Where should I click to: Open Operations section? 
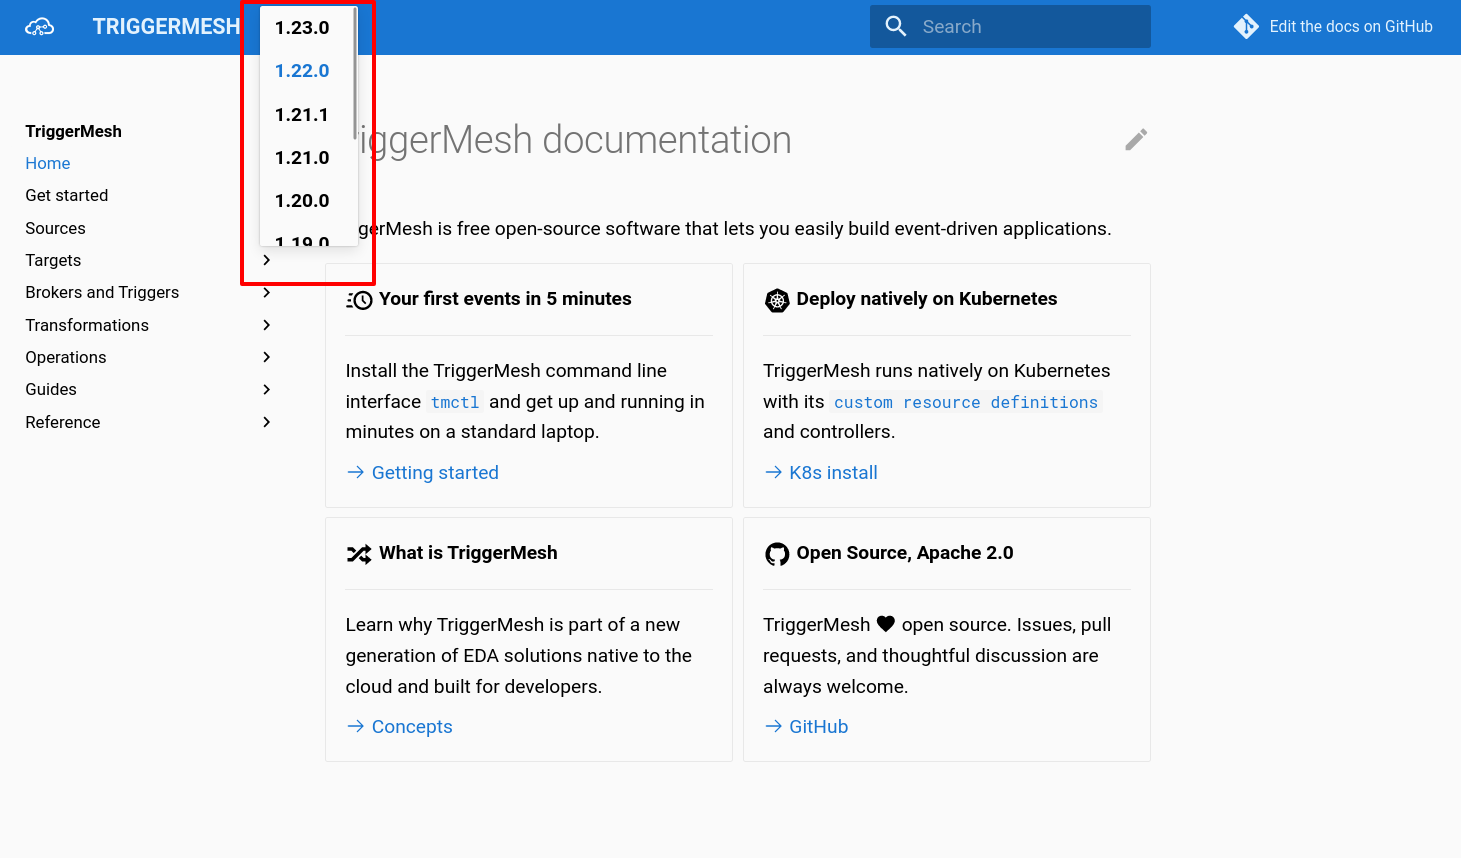(66, 357)
